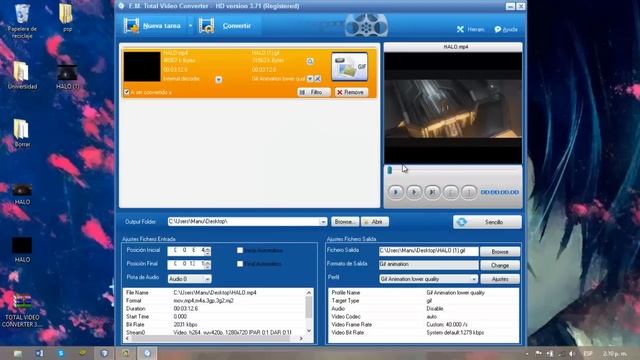
Task: Open the Herram. tools menu
Action: [471, 29]
